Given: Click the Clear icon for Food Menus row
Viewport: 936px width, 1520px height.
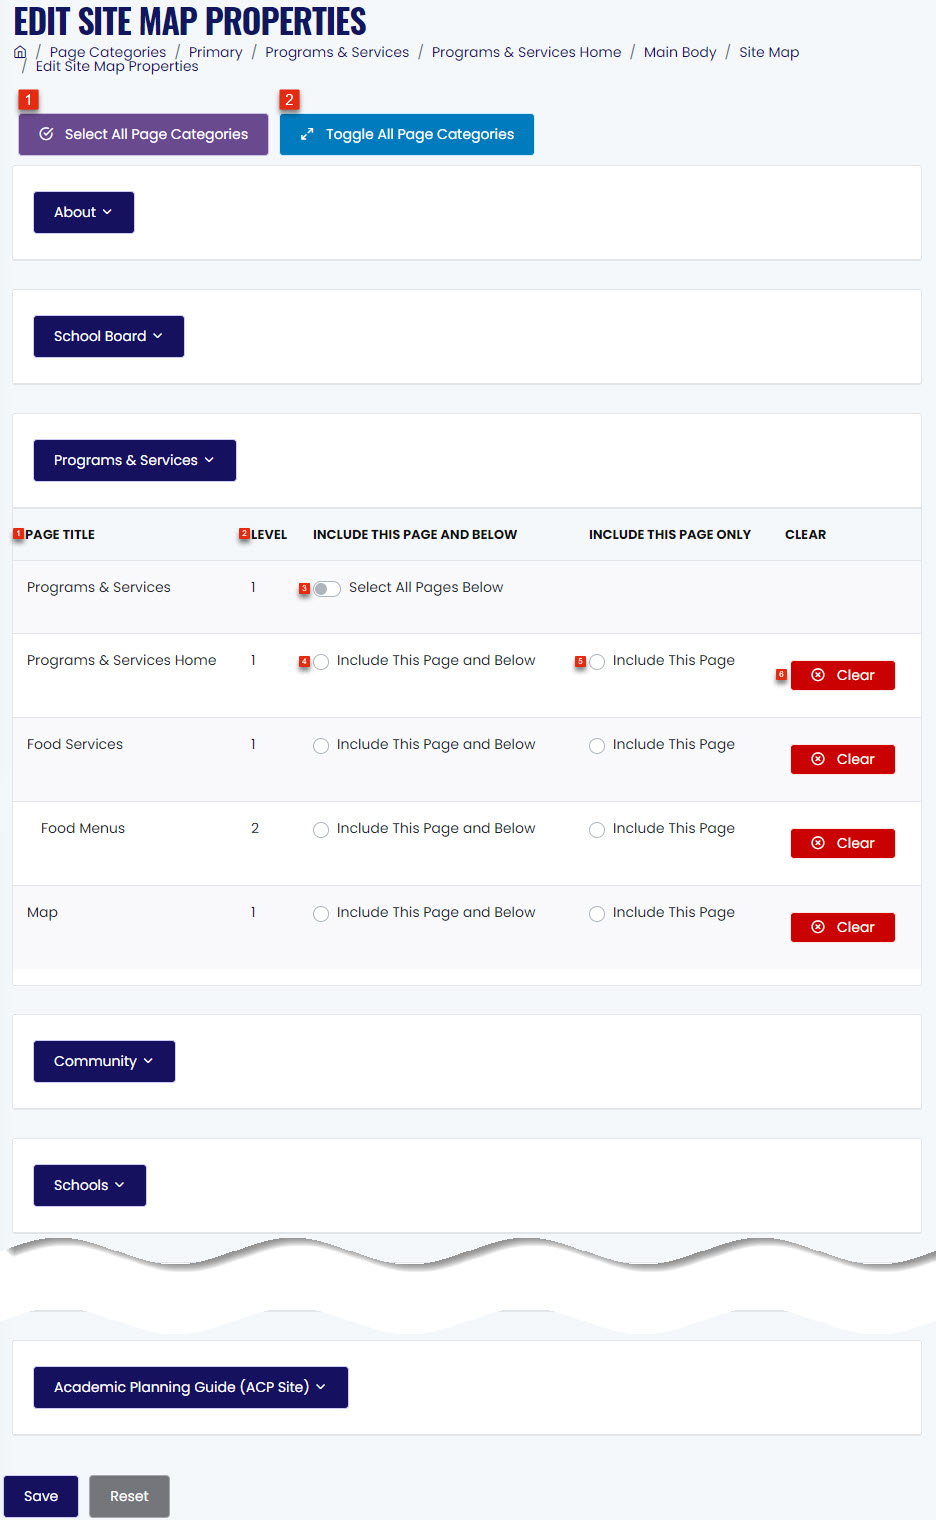Looking at the screenshot, I should pos(818,843).
